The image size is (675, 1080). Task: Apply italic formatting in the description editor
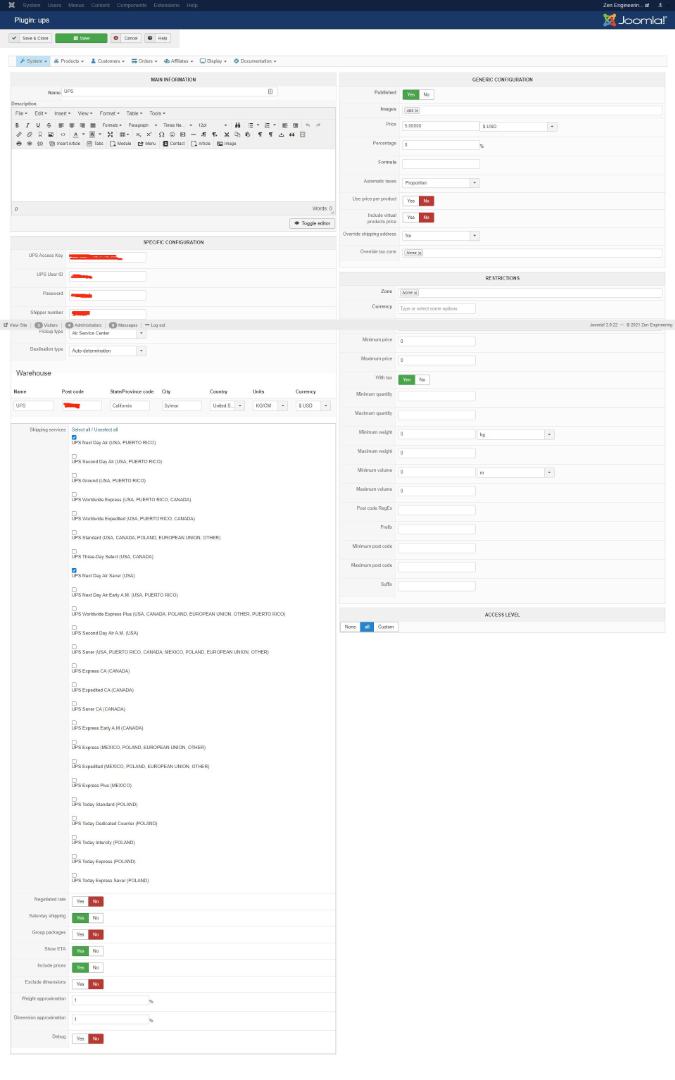[x=28, y=125]
